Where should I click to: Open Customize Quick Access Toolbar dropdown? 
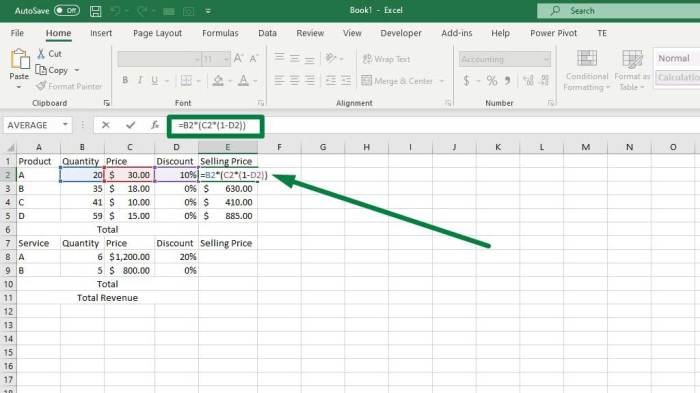(x=208, y=11)
